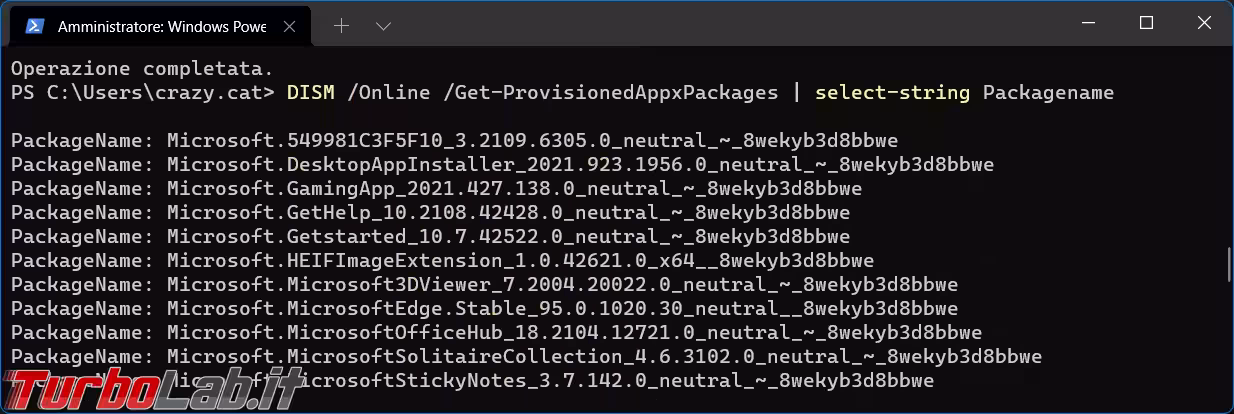Click the select-string keyword in the command
The image size is (1234, 414).
tap(892, 93)
